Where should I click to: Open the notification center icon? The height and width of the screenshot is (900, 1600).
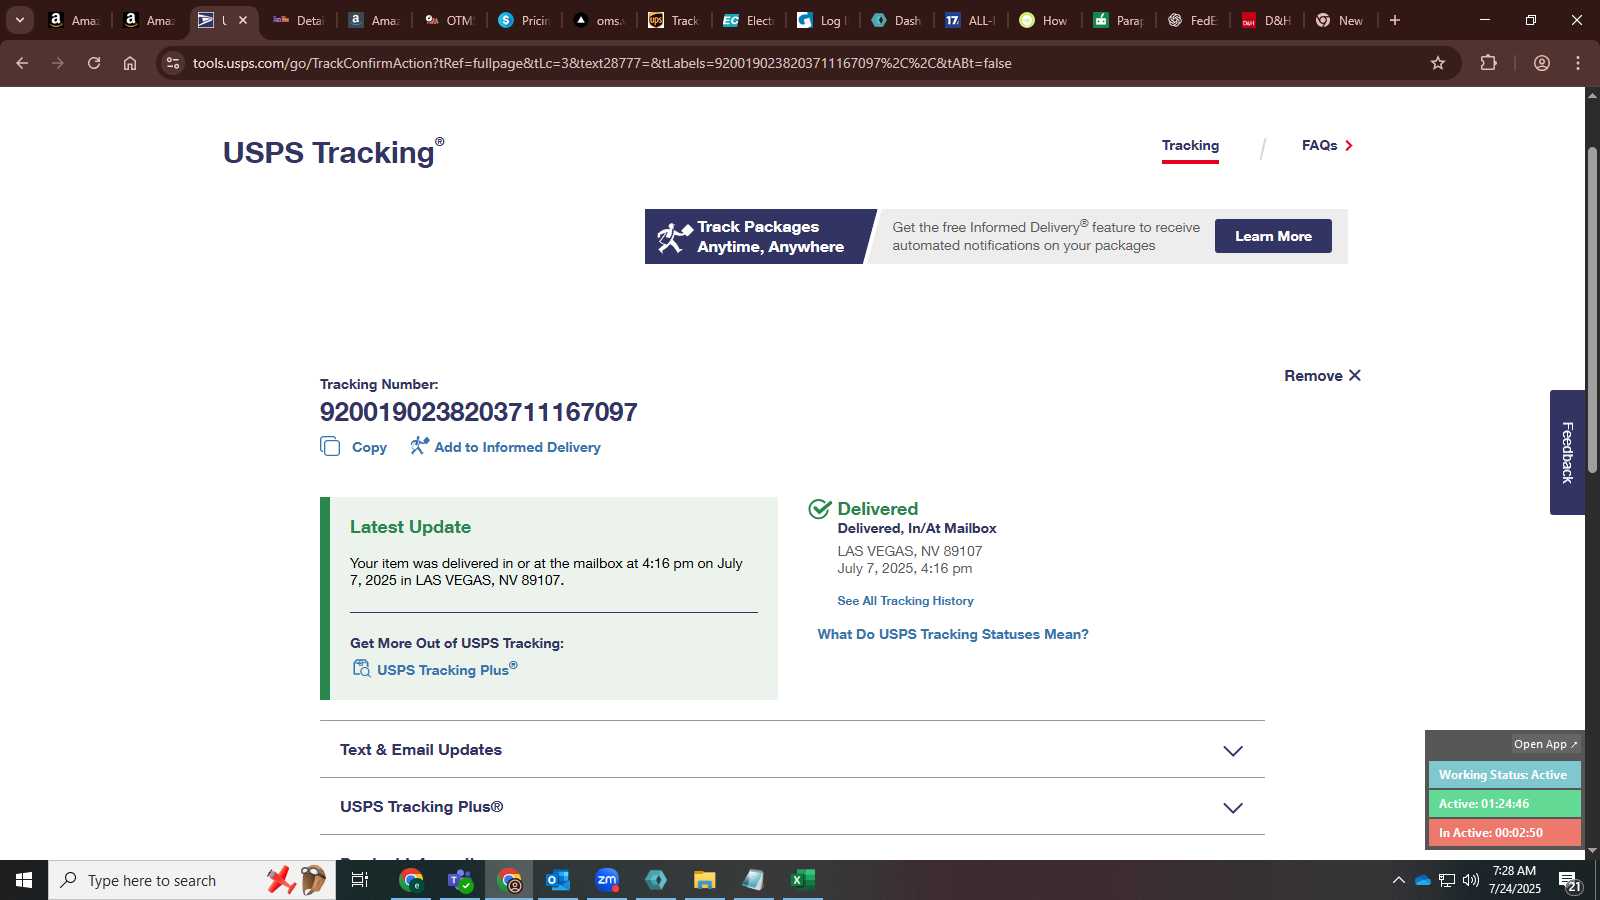tap(1569, 881)
